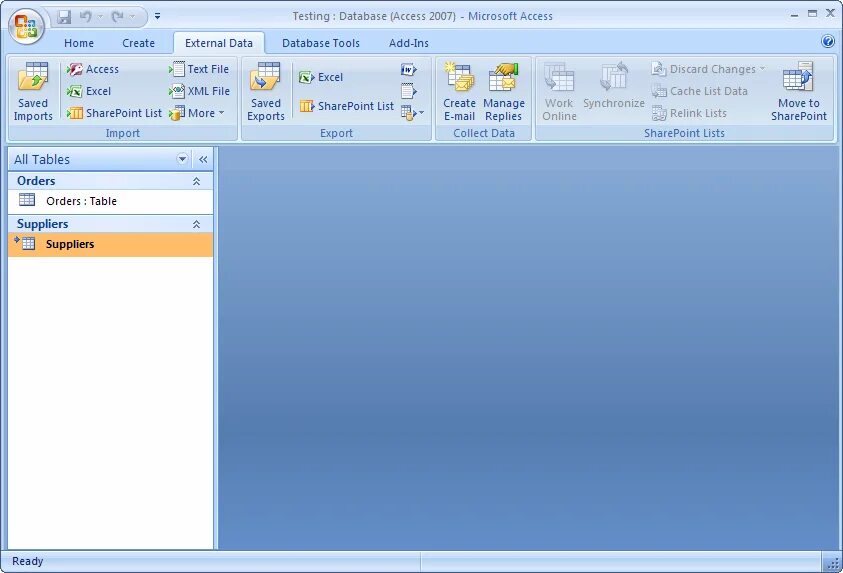Image resolution: width=843 pixels, height=573 pixels.
Task: Import an XML File
Action: click(x=199, y=91)
